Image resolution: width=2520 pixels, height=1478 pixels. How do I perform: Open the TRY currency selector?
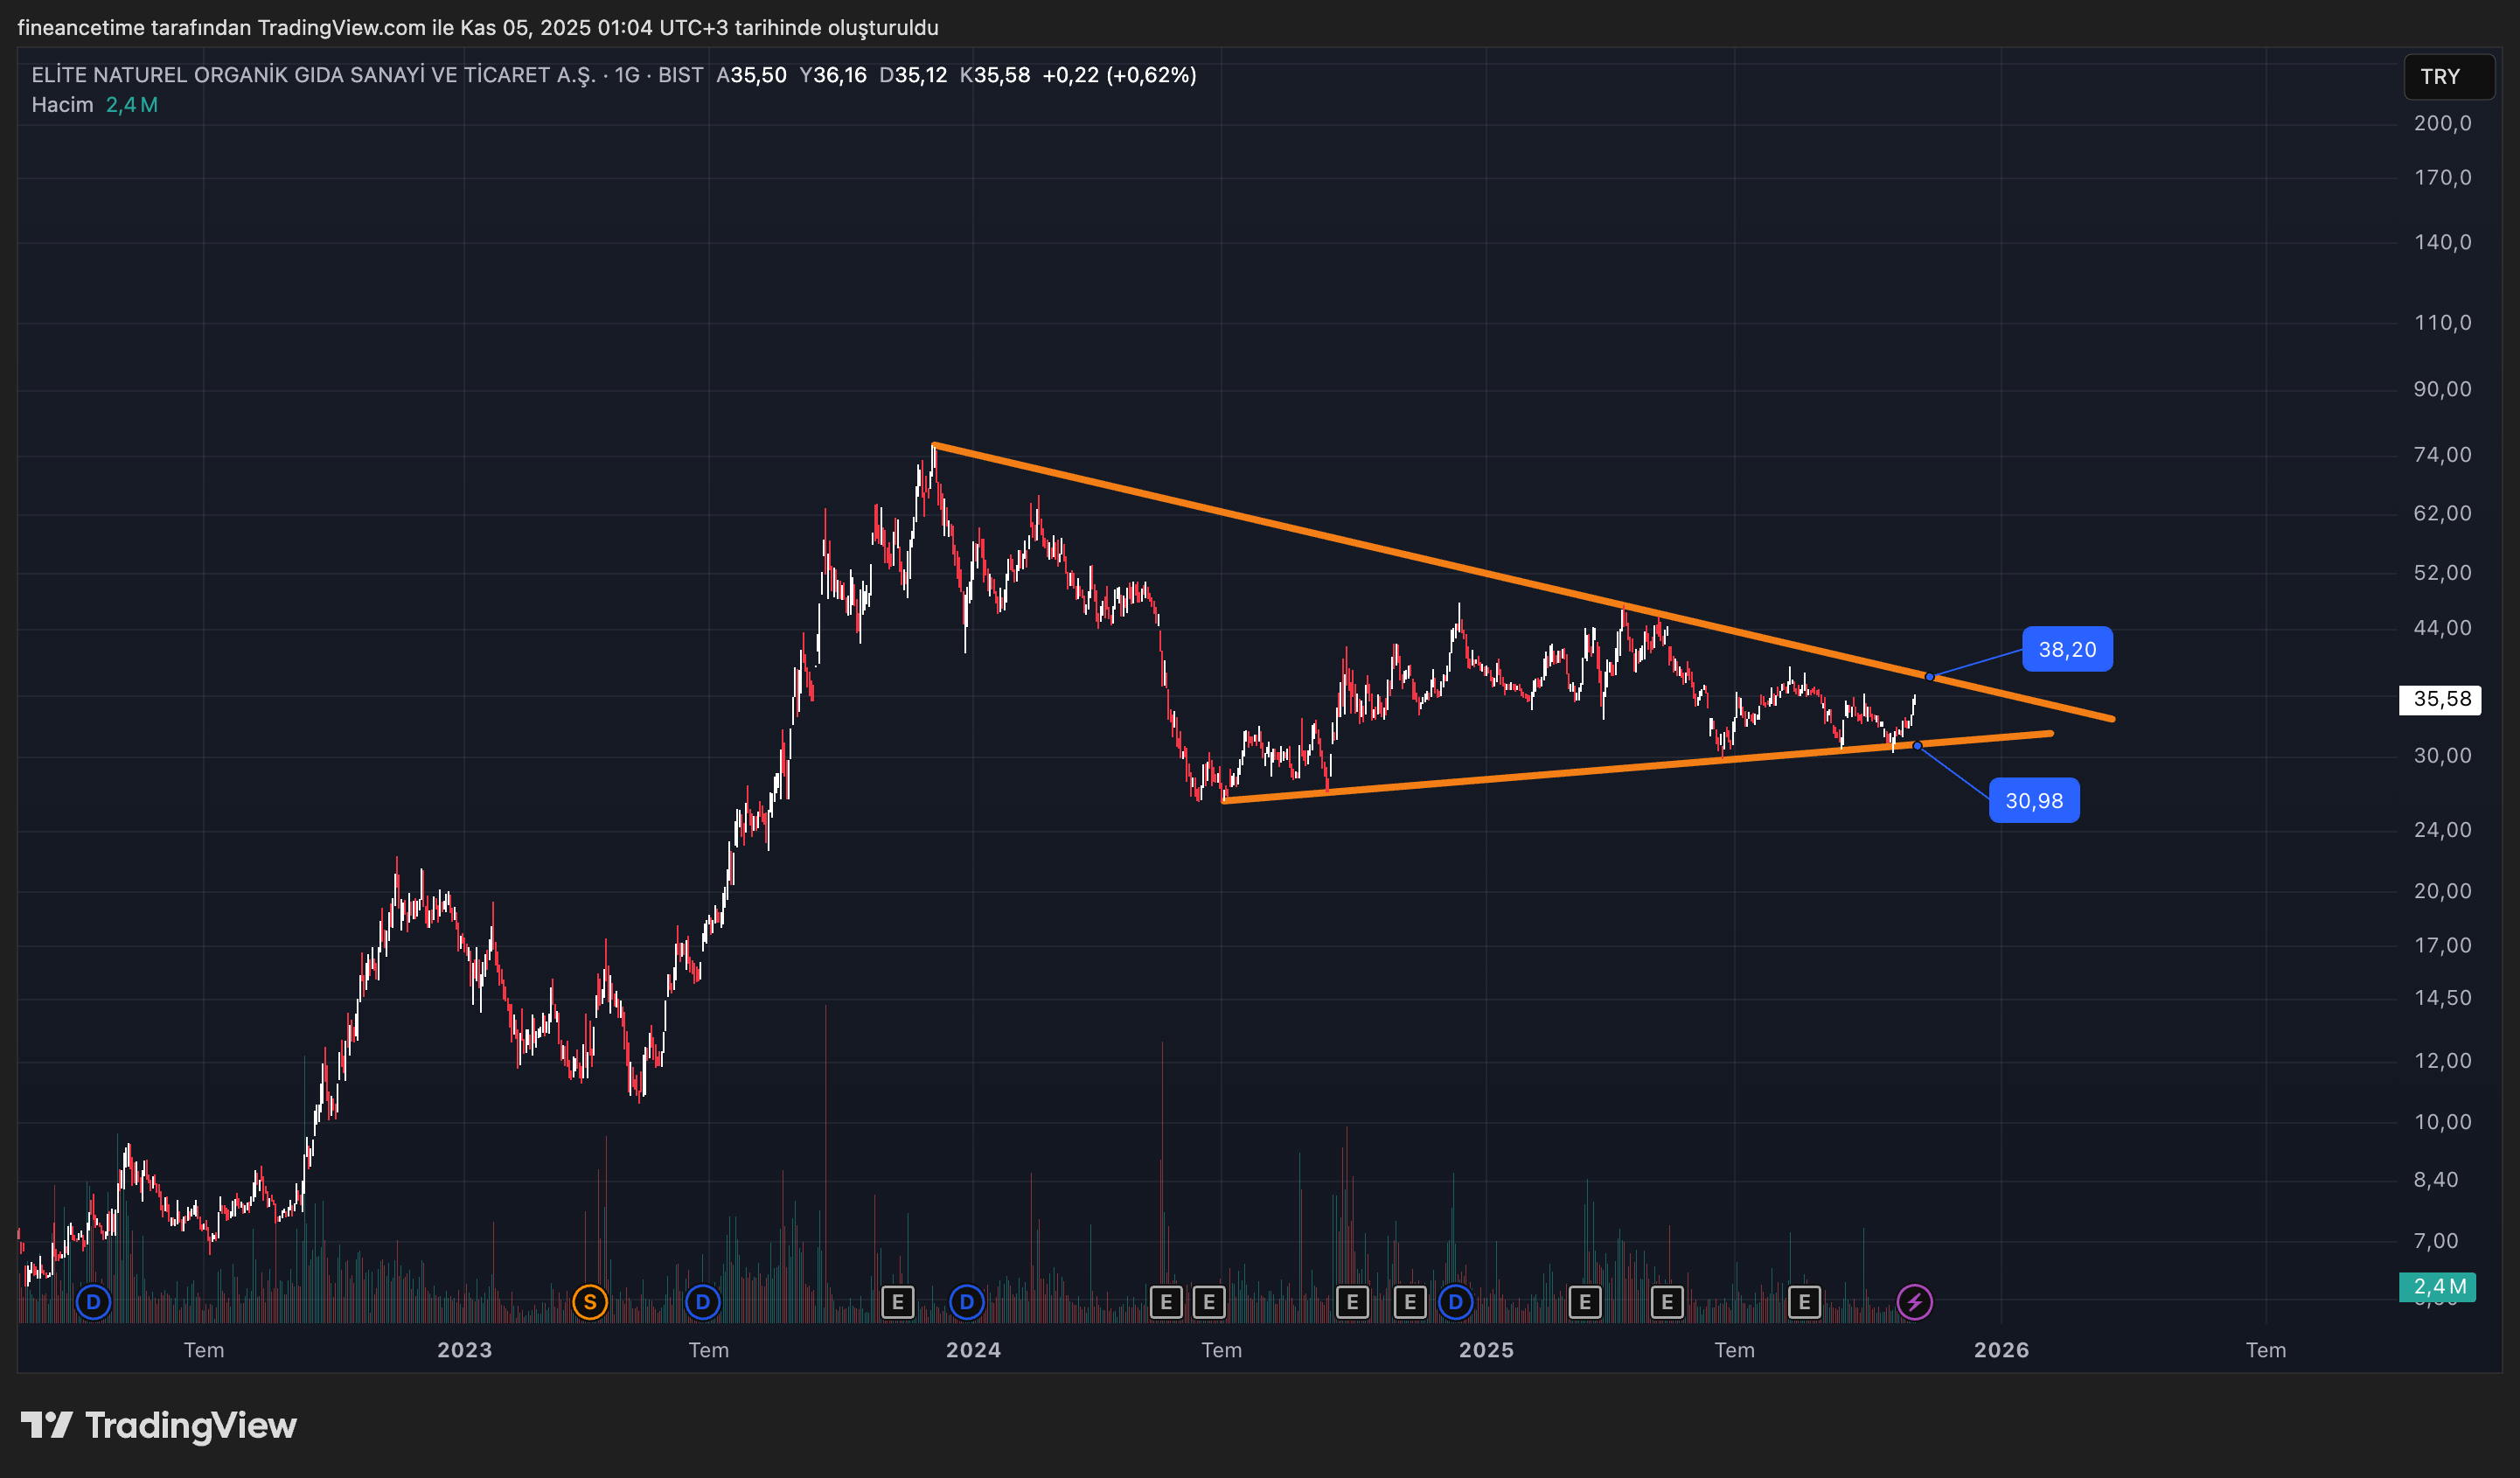(x=2447, y=77)
